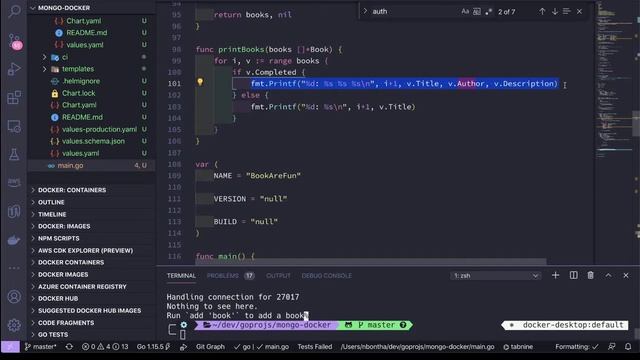Click tabnine status bar item
The height and width of the screenshot is (360, 640).
[518, 347]
